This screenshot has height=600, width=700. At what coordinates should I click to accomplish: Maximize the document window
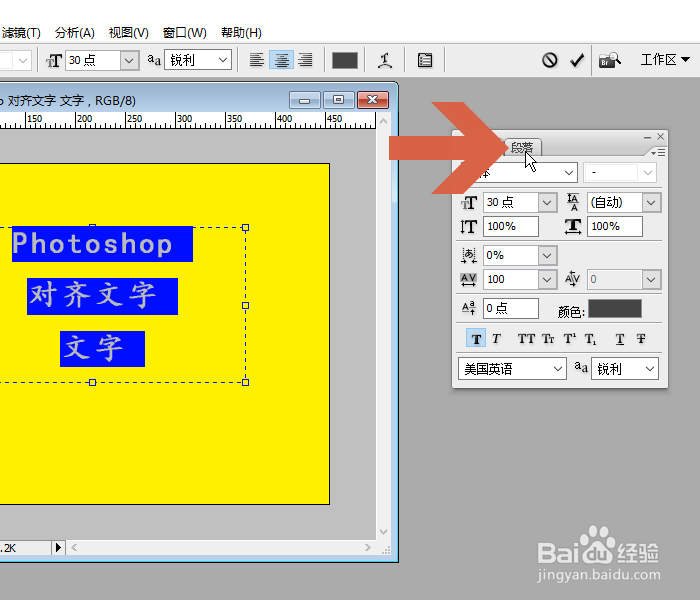tap(338, 100)
